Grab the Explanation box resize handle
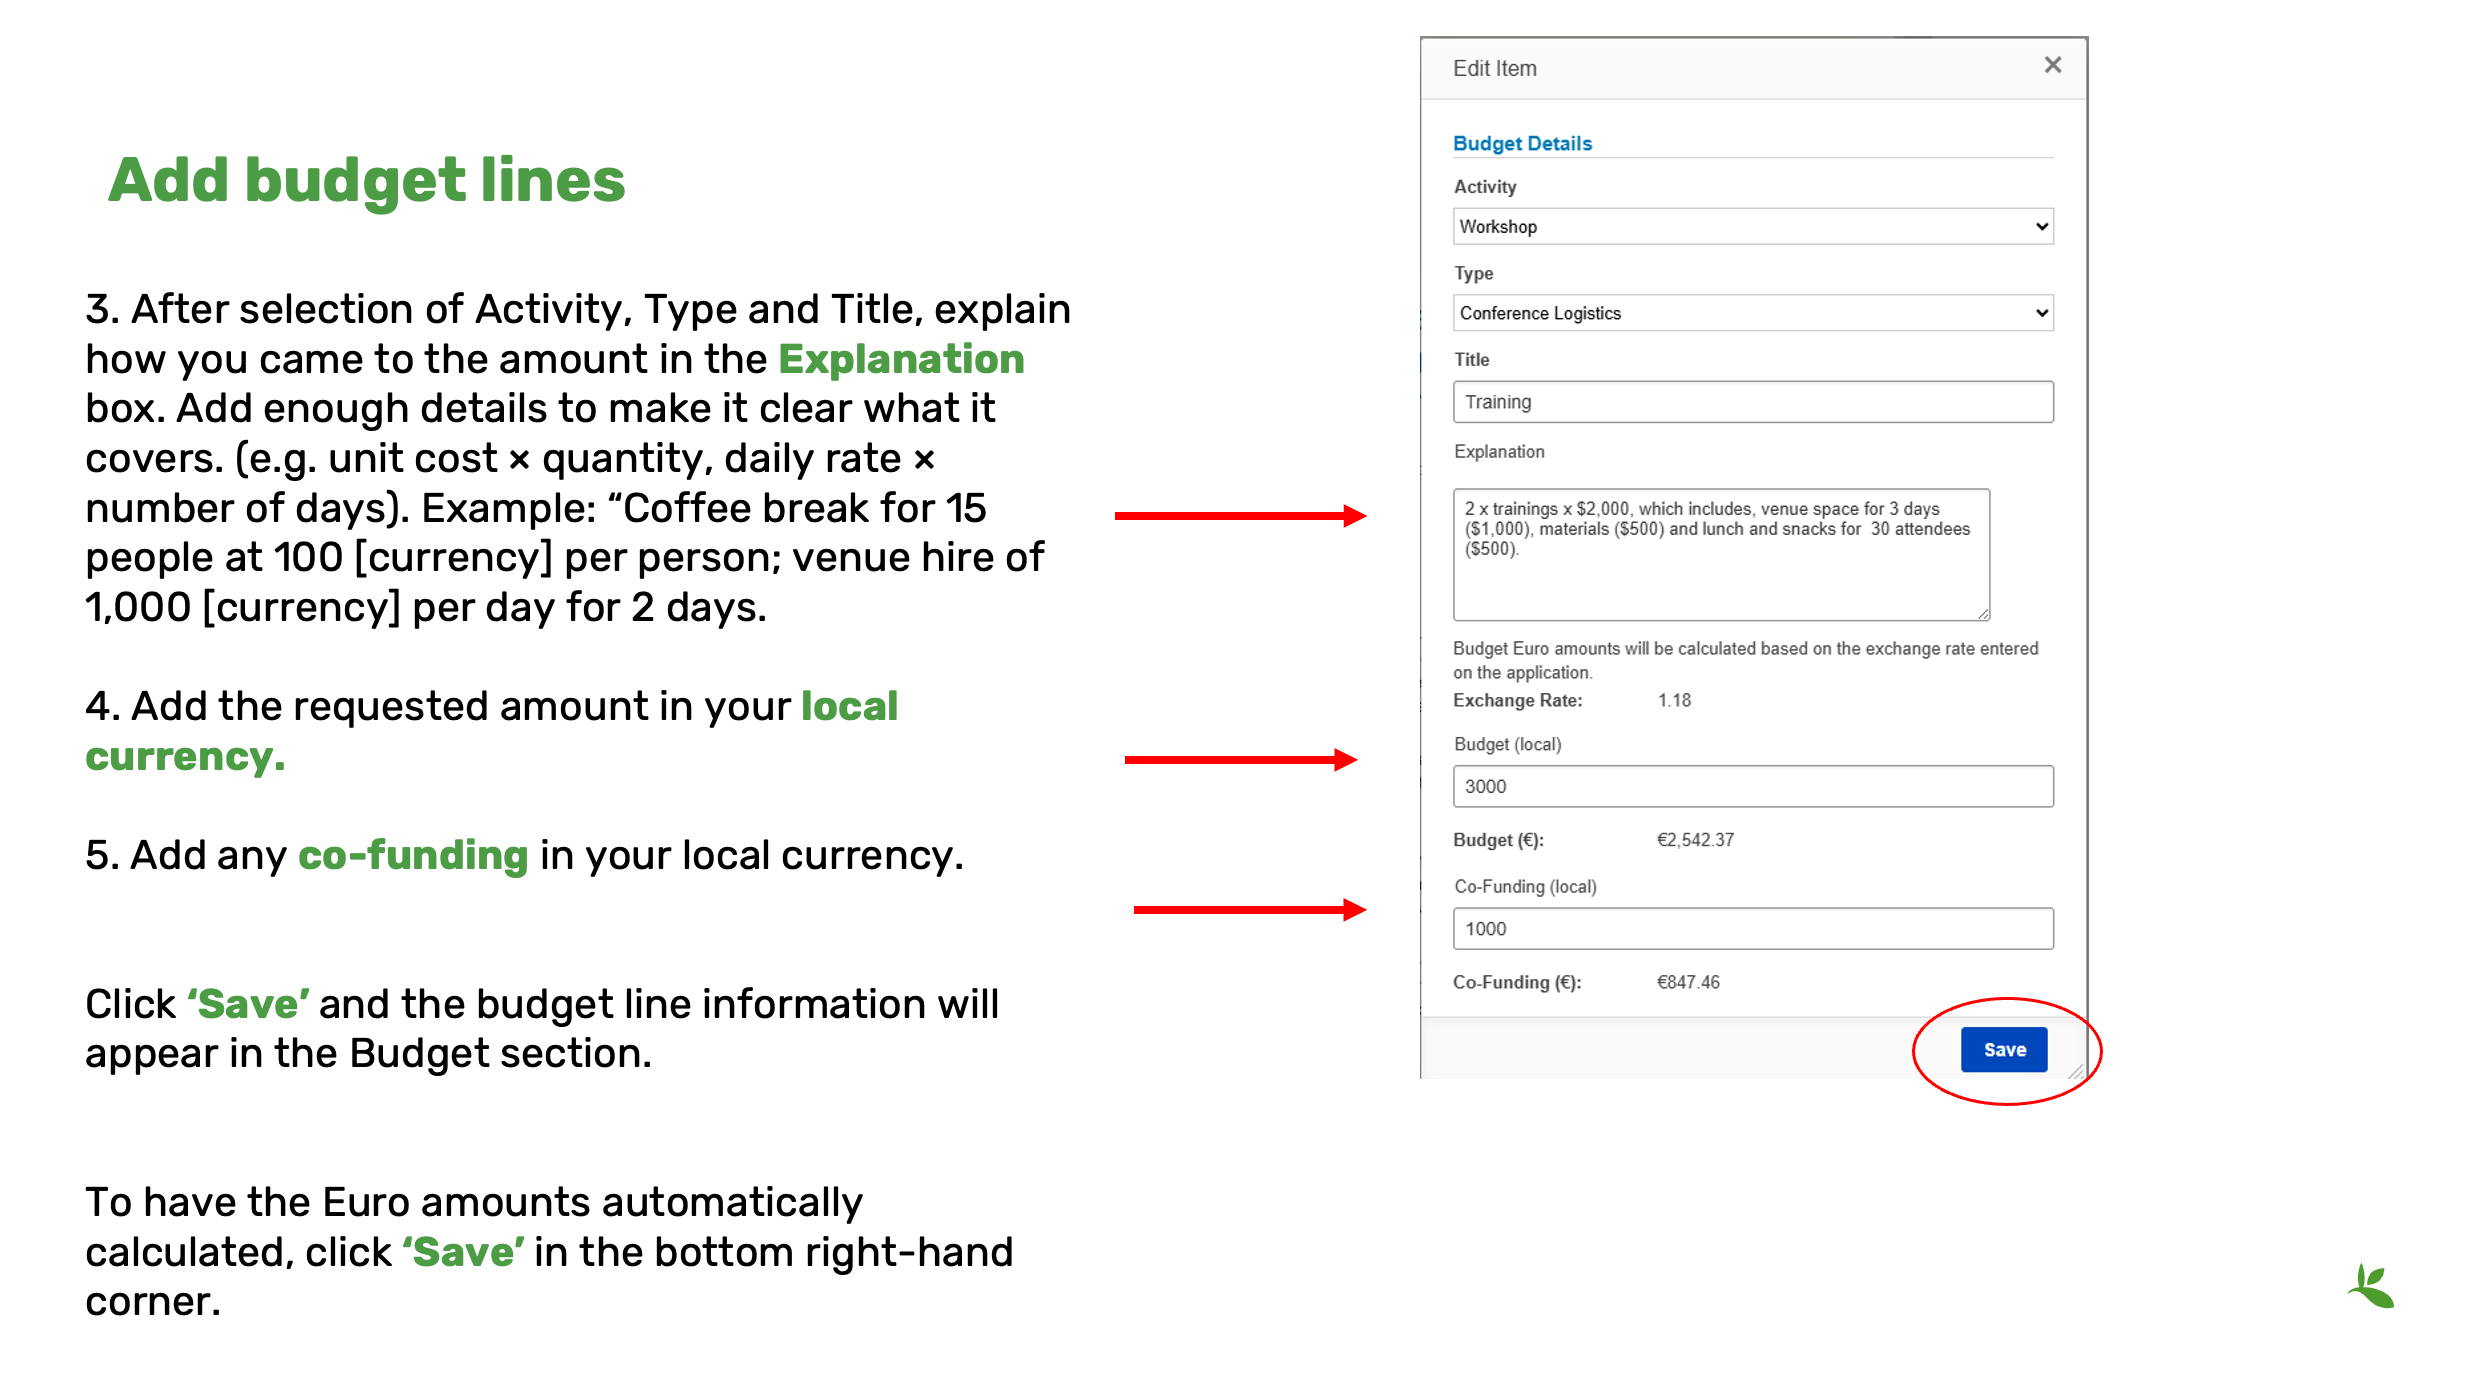The height and width of the screenshot is (1395, 2480). click(1983, 614)
